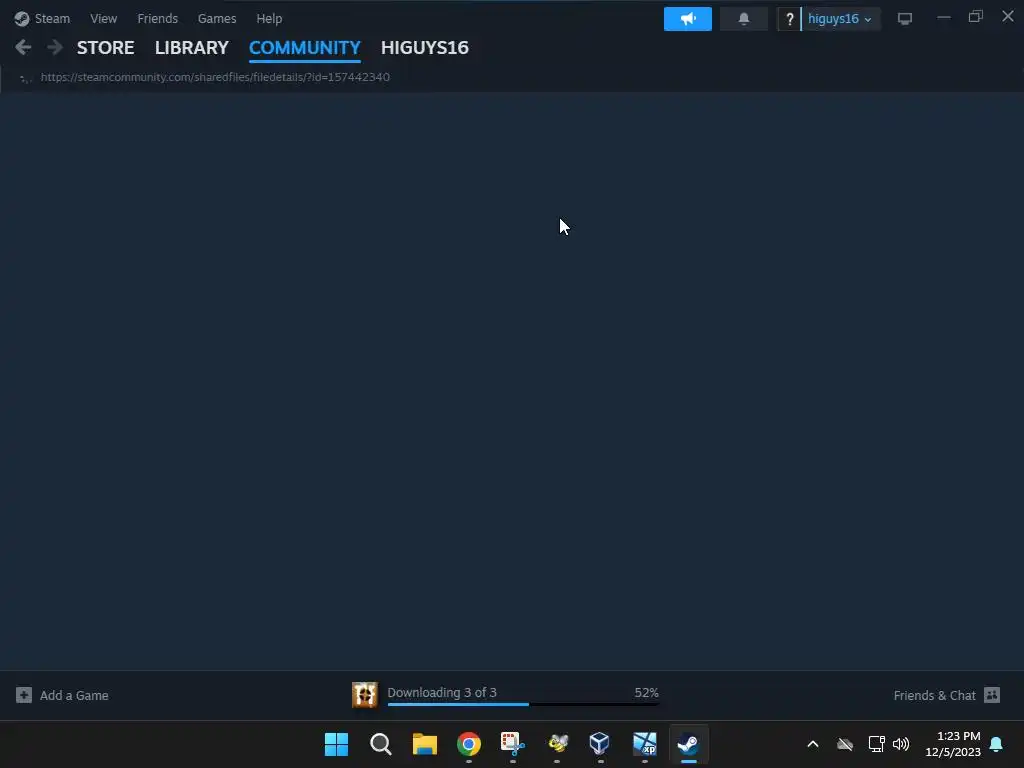1024x768 pixels.
Task: Open the volume speaker tray icon
Action: point(901,744)
